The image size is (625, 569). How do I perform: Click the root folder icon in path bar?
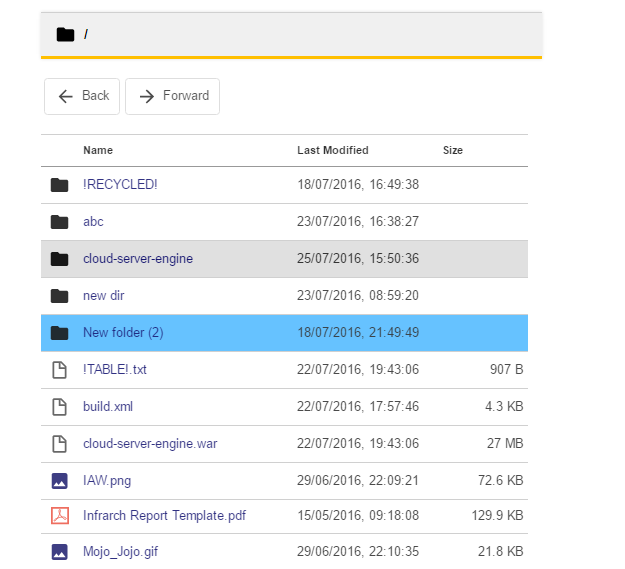[65, 35]
